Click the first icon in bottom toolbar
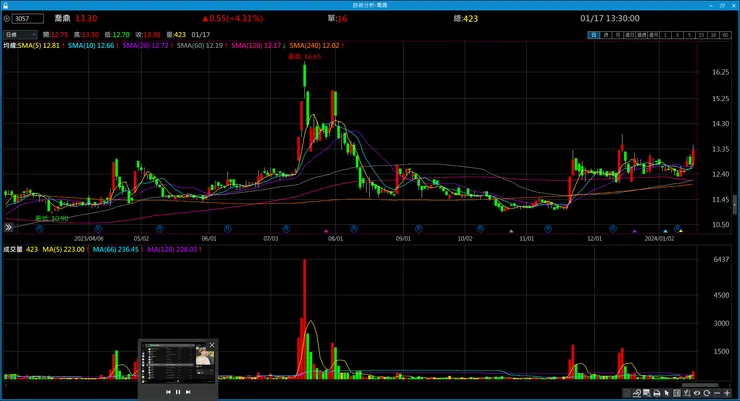The width and height of the screenshot is (740, 401). click(x=627, y=393)
